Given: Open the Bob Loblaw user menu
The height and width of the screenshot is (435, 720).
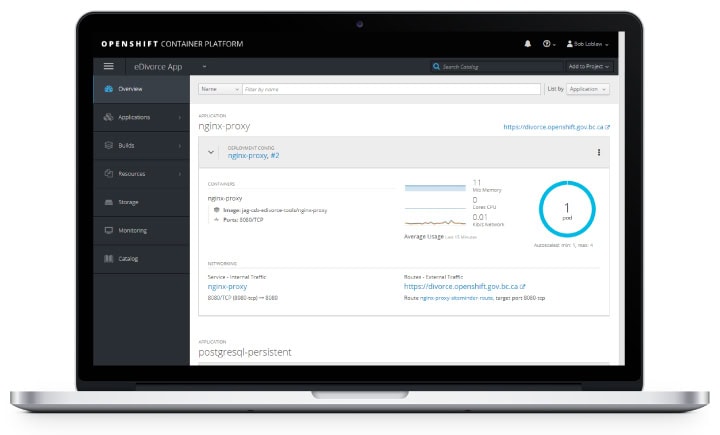Looking at the screenshot, I should 587,44.
